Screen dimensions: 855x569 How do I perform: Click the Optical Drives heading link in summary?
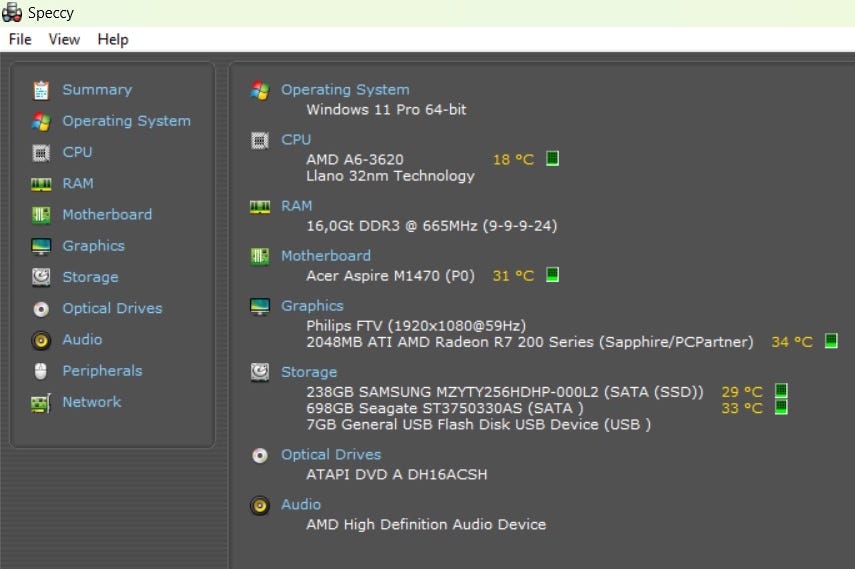[x=331, y=454]
